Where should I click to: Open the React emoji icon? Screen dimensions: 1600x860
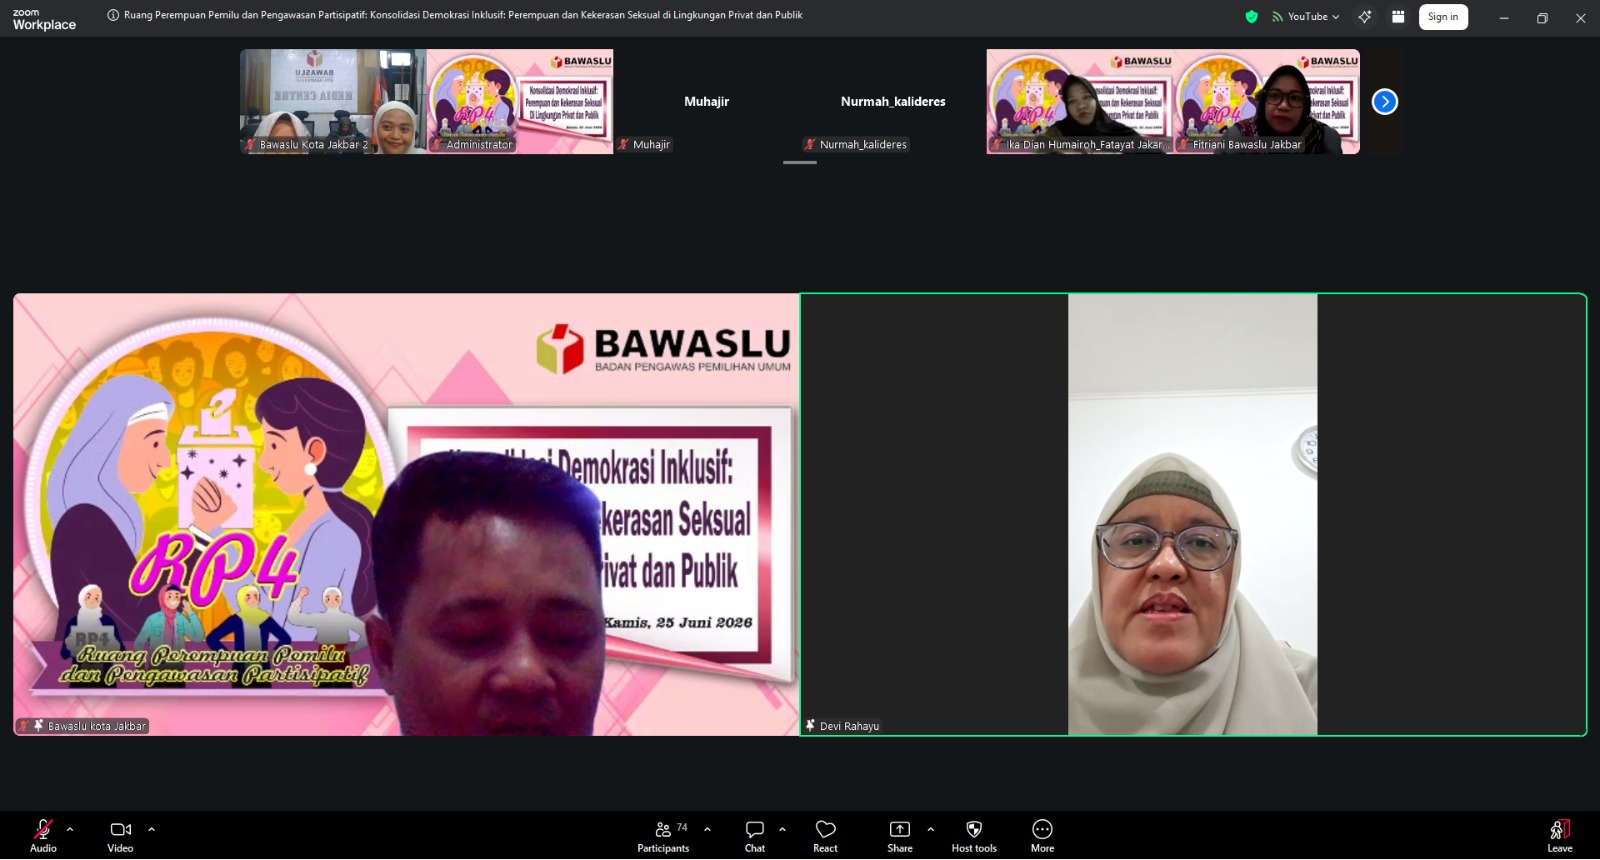pyautogui.click(x=825, y=829)
